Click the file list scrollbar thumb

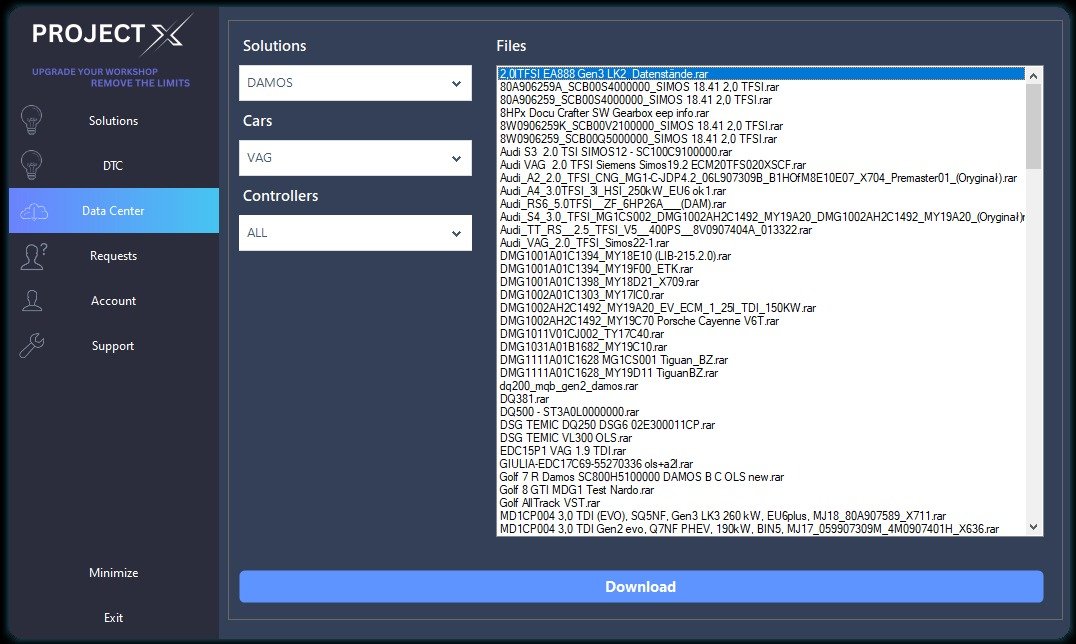tap(1033, 126)
